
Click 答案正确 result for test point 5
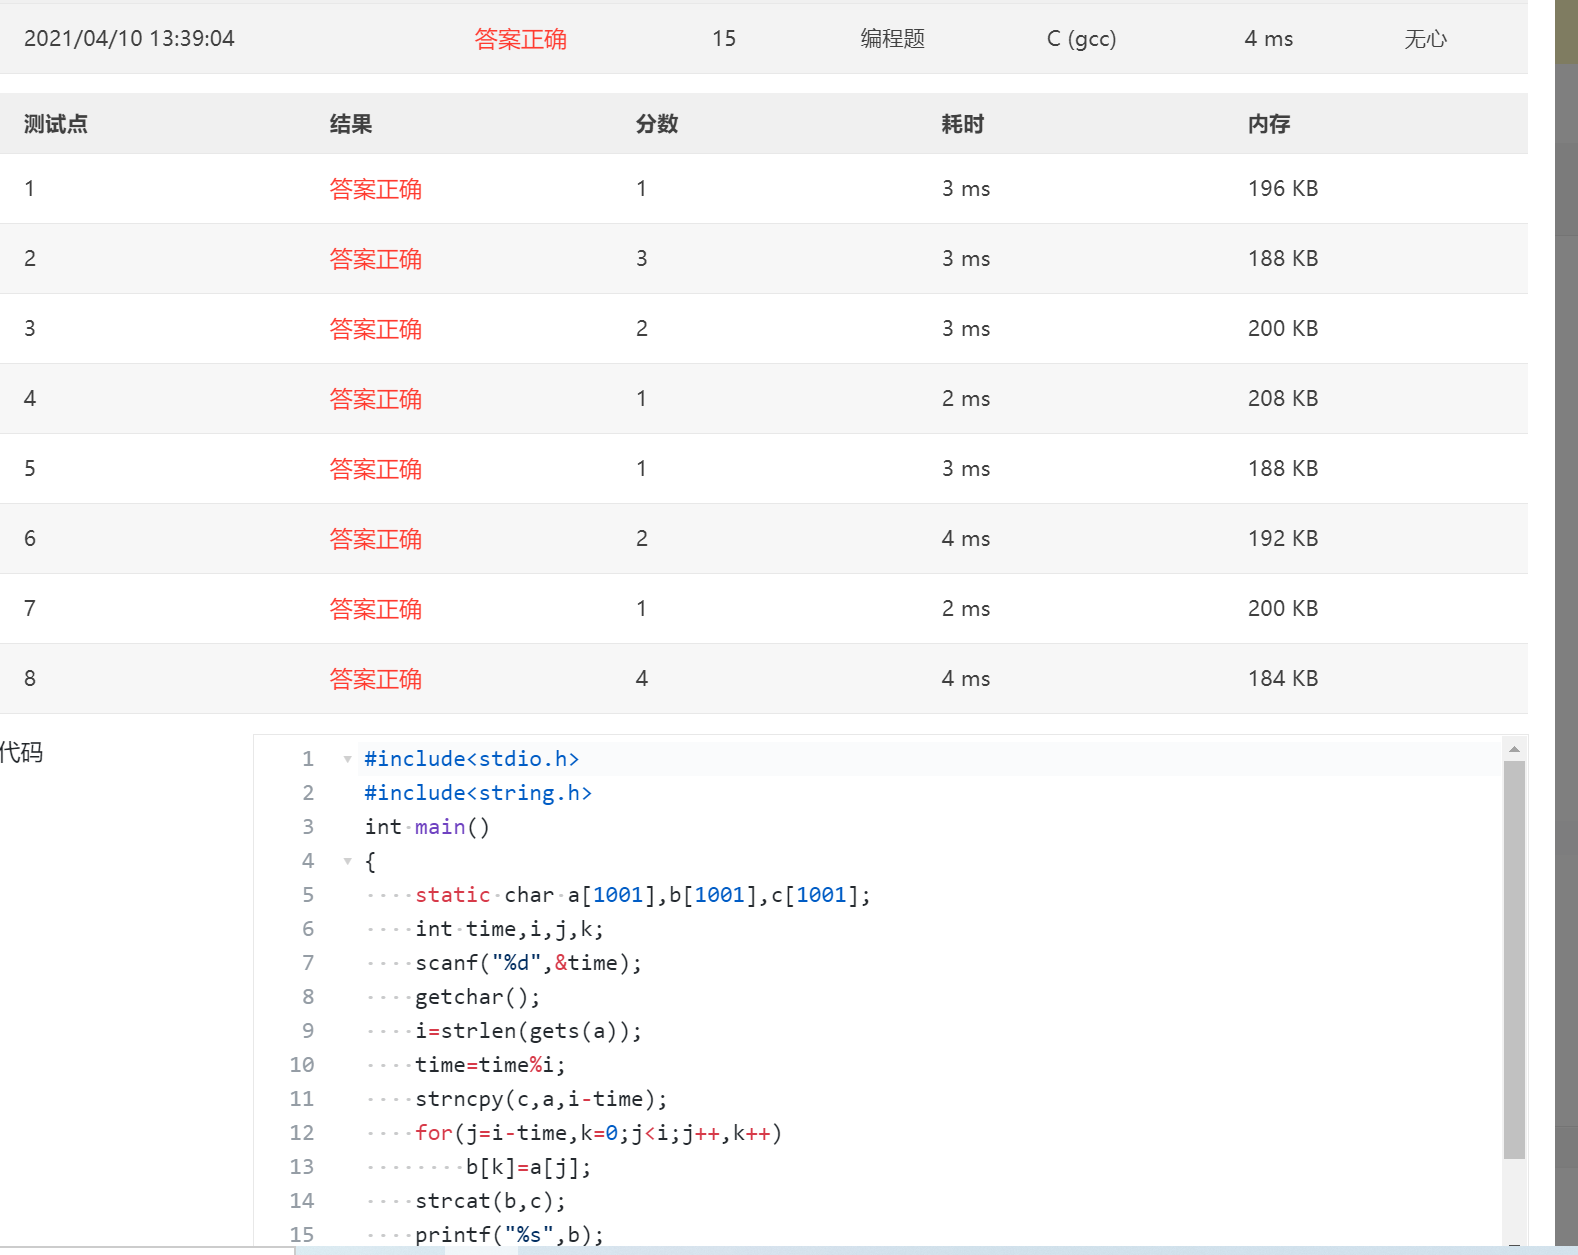pos(376,469)
